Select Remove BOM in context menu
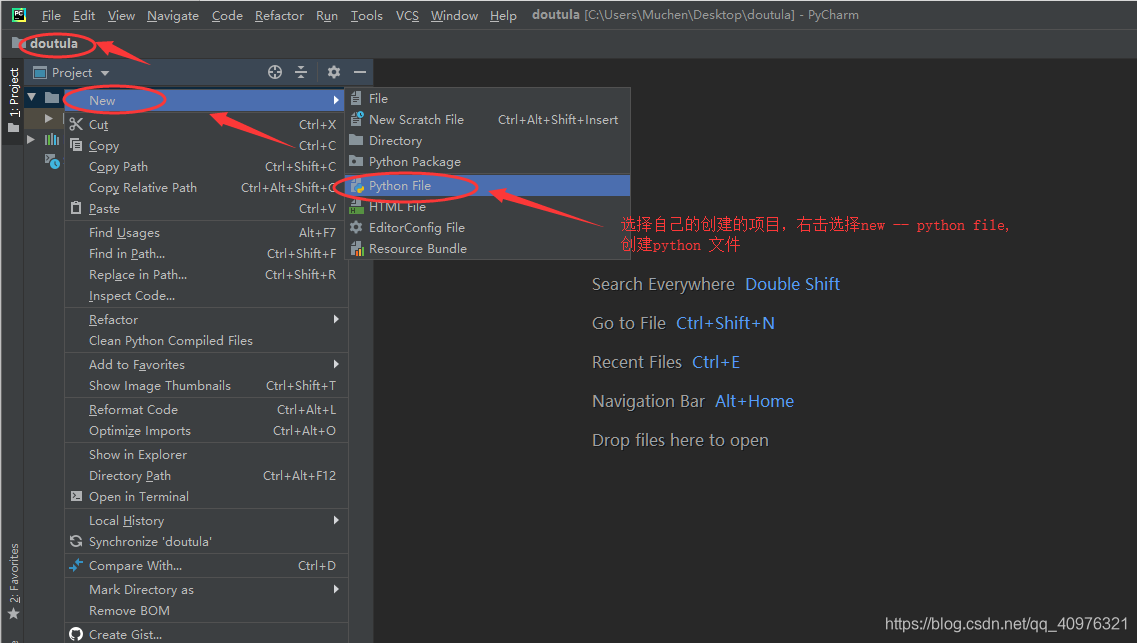 point(206,610)
